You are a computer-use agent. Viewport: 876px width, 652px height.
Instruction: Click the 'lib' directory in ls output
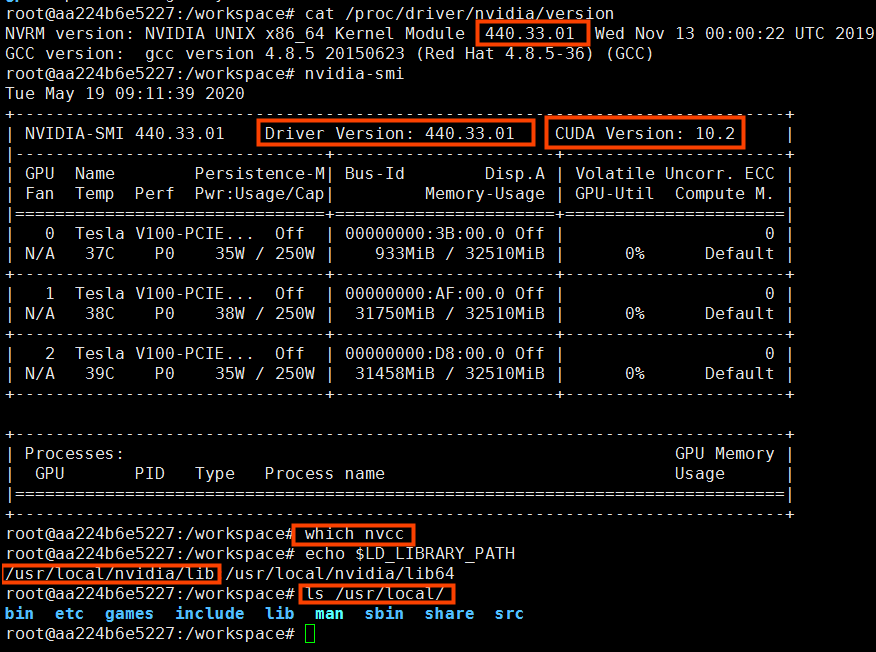[x=280, y=613]
